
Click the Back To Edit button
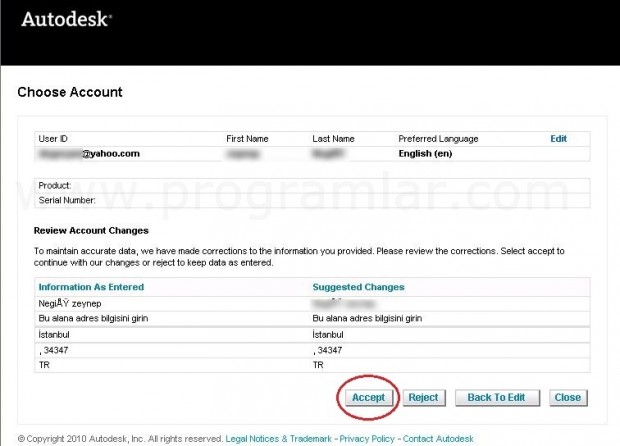497,397
